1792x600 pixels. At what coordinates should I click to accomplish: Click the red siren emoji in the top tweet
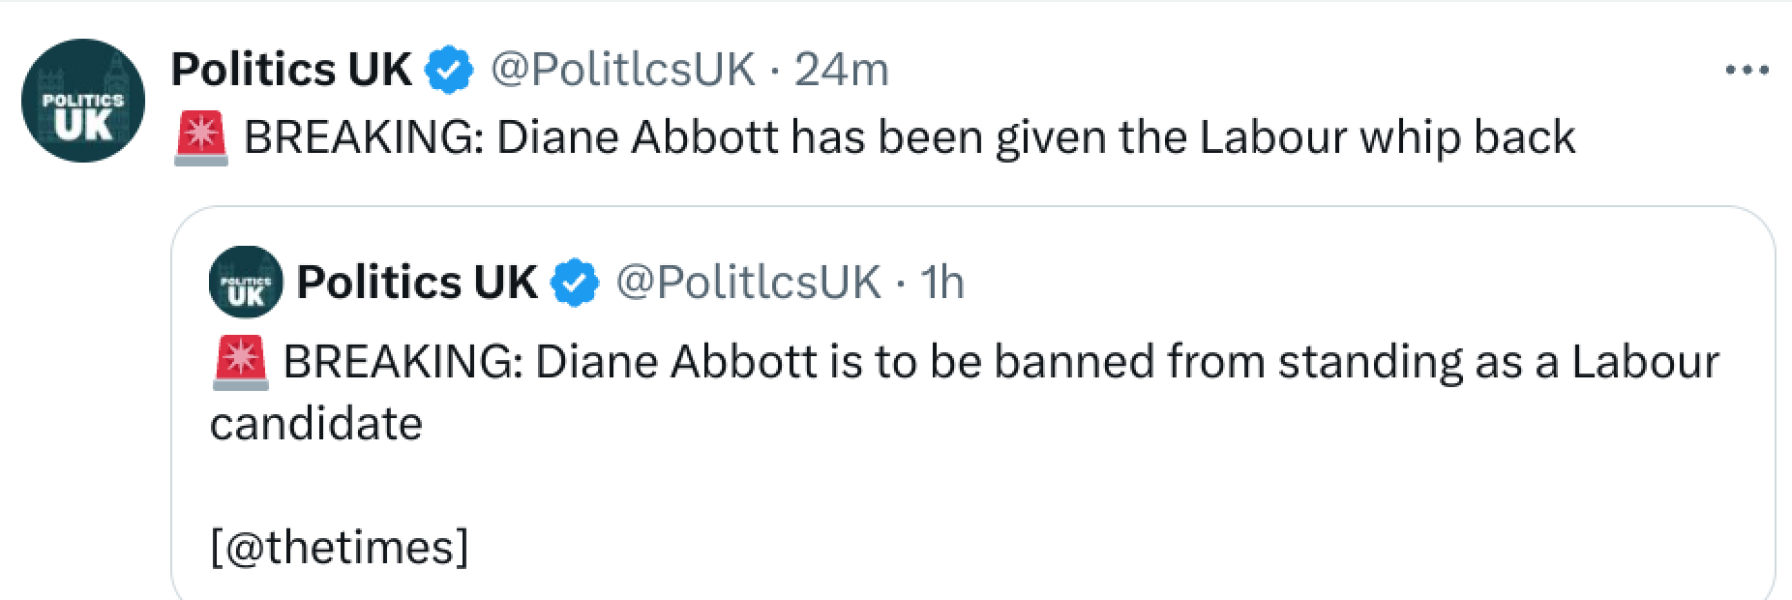pos(201,138)
